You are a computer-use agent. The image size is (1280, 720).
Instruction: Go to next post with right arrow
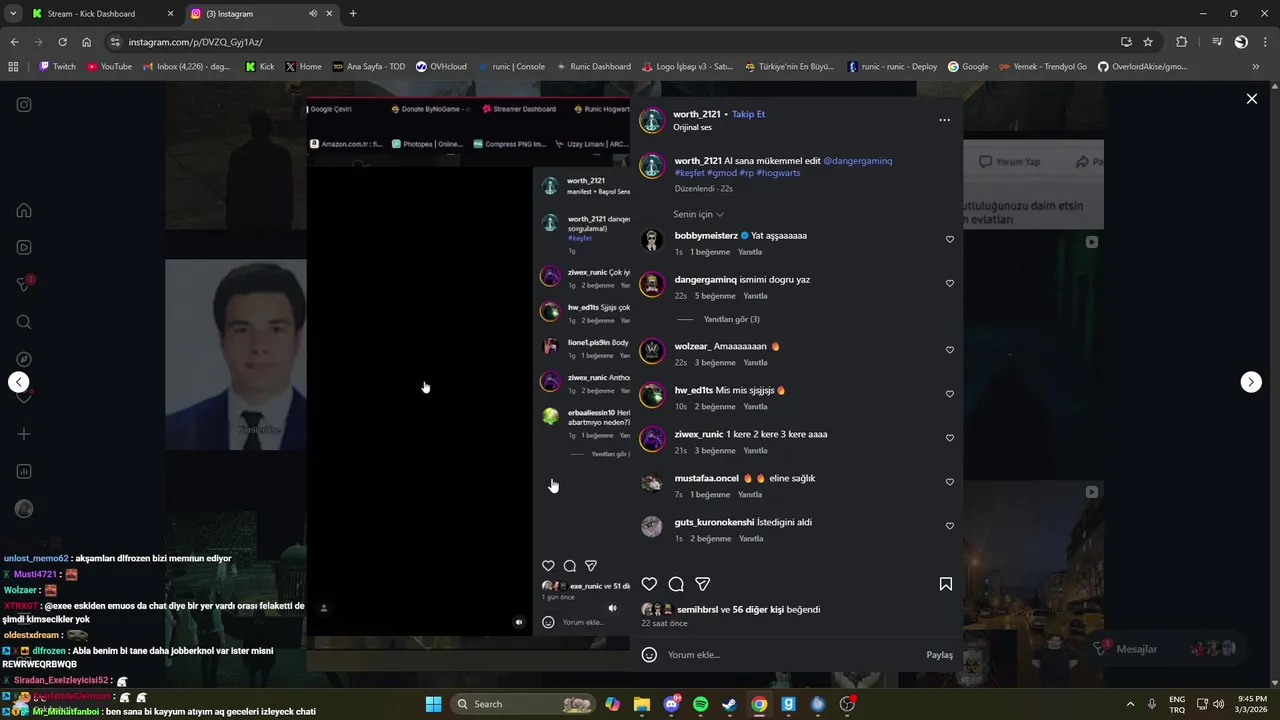point(1251,382)
